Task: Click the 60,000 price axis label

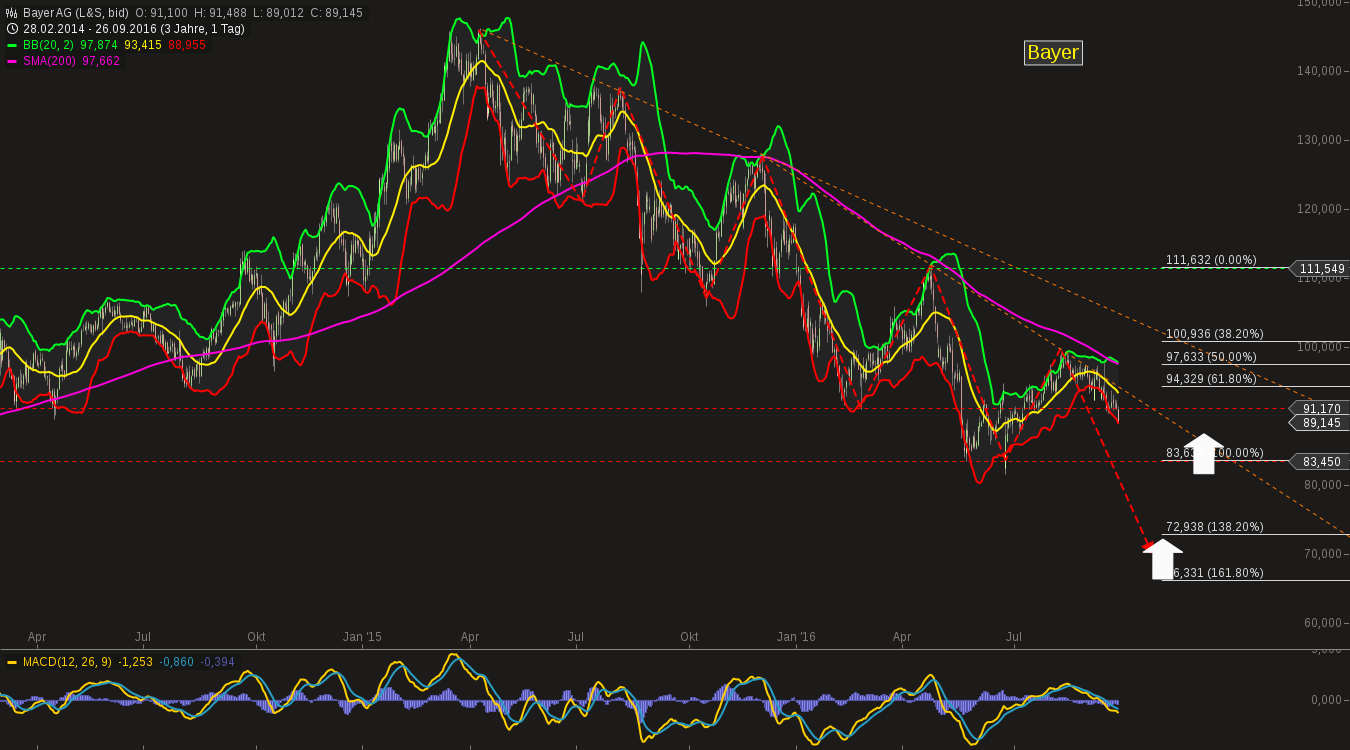Action: coord(1322,623)
